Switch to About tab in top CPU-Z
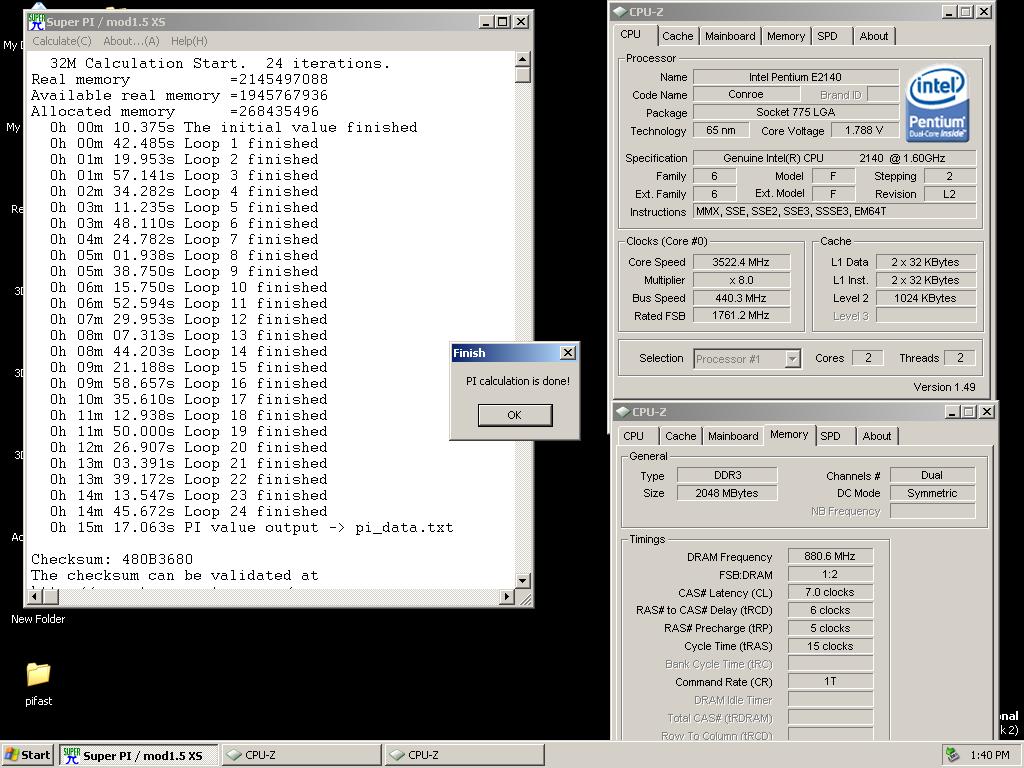Screen dimensions: 1024x768 tap(873, 36)
